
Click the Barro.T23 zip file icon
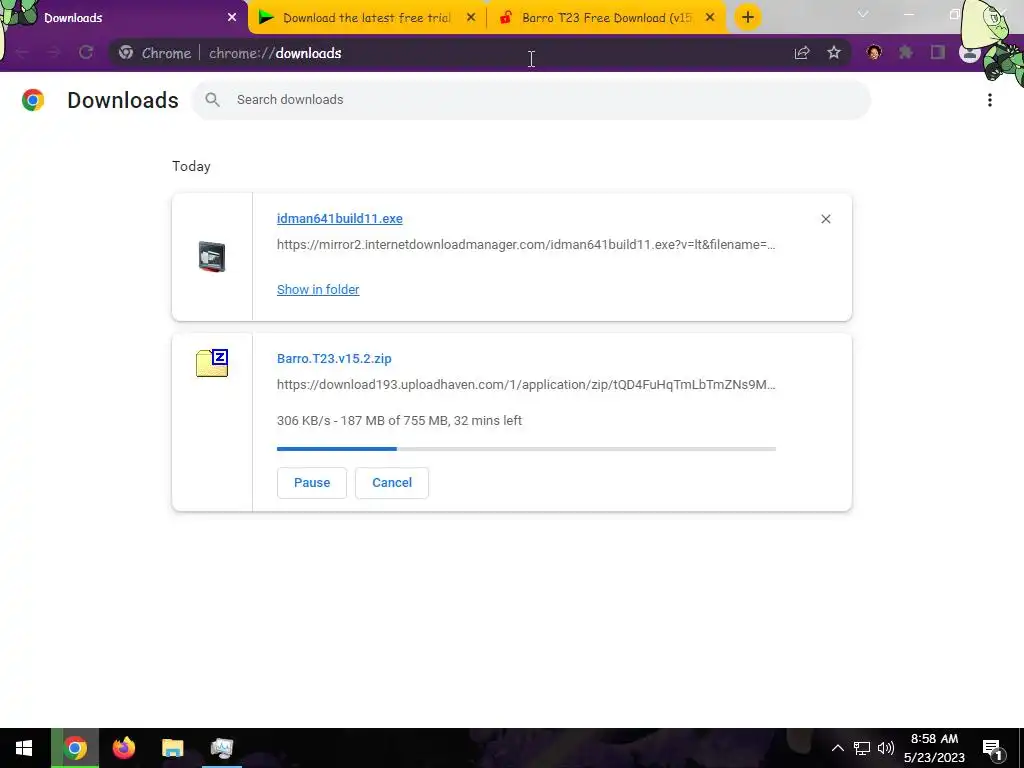pyautogui.click(x=212, y=363)
